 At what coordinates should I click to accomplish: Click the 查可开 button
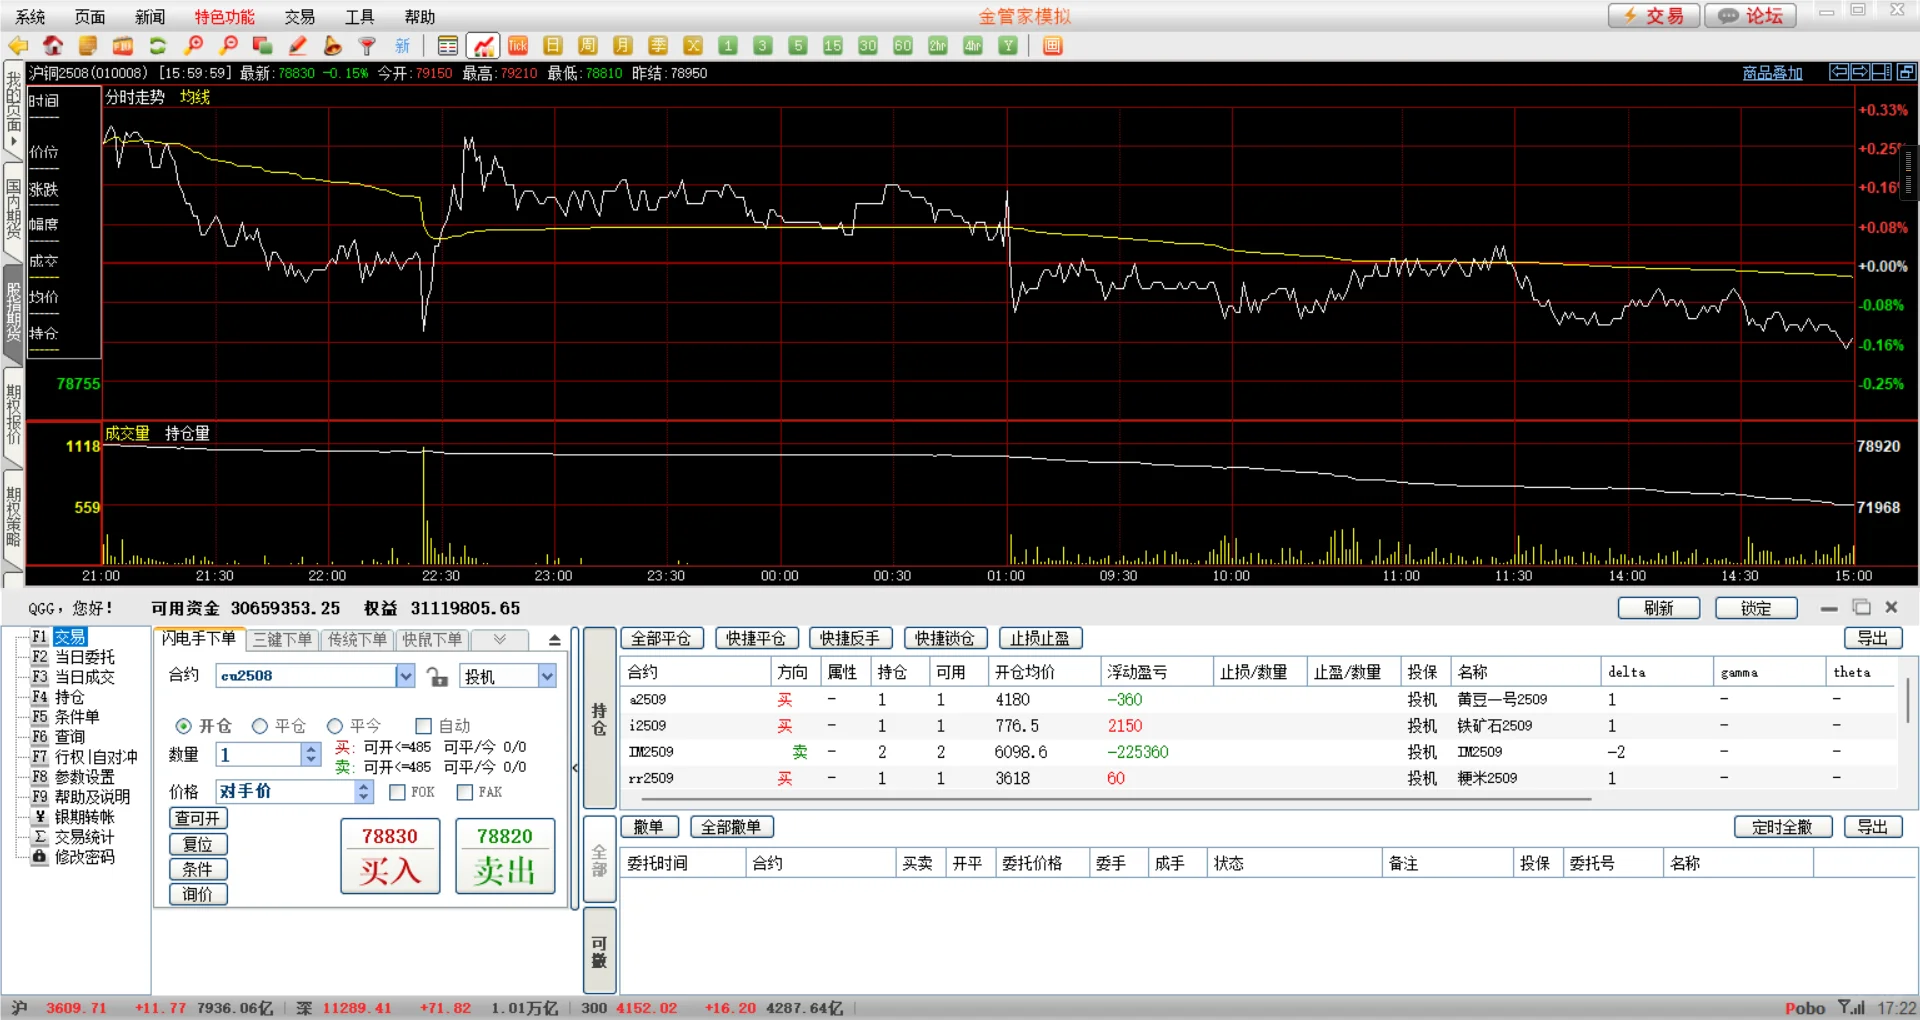pos(198,818)
